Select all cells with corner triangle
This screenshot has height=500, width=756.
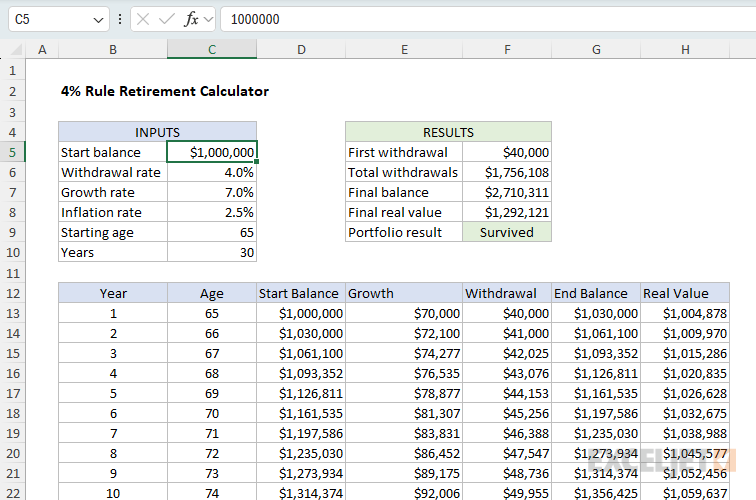[x=16, y=49]
